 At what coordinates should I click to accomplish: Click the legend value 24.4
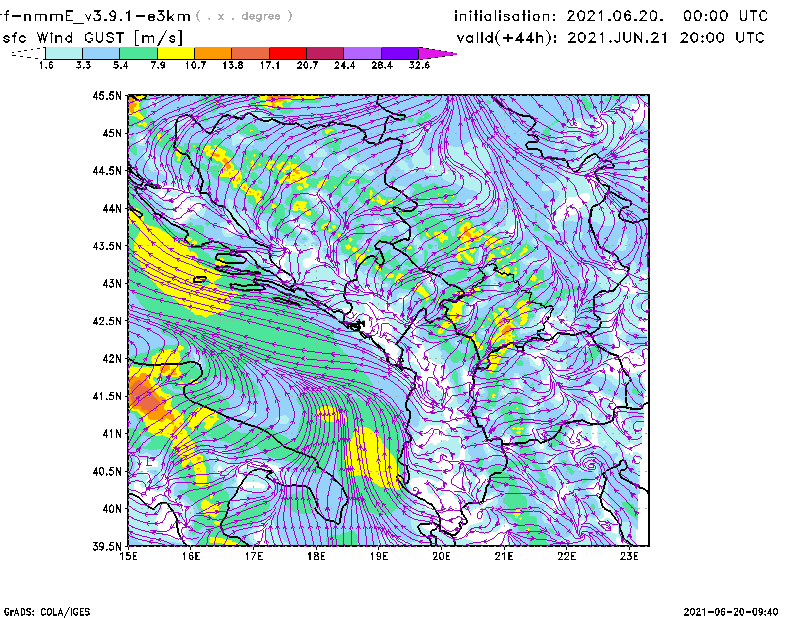click(344, 65)
